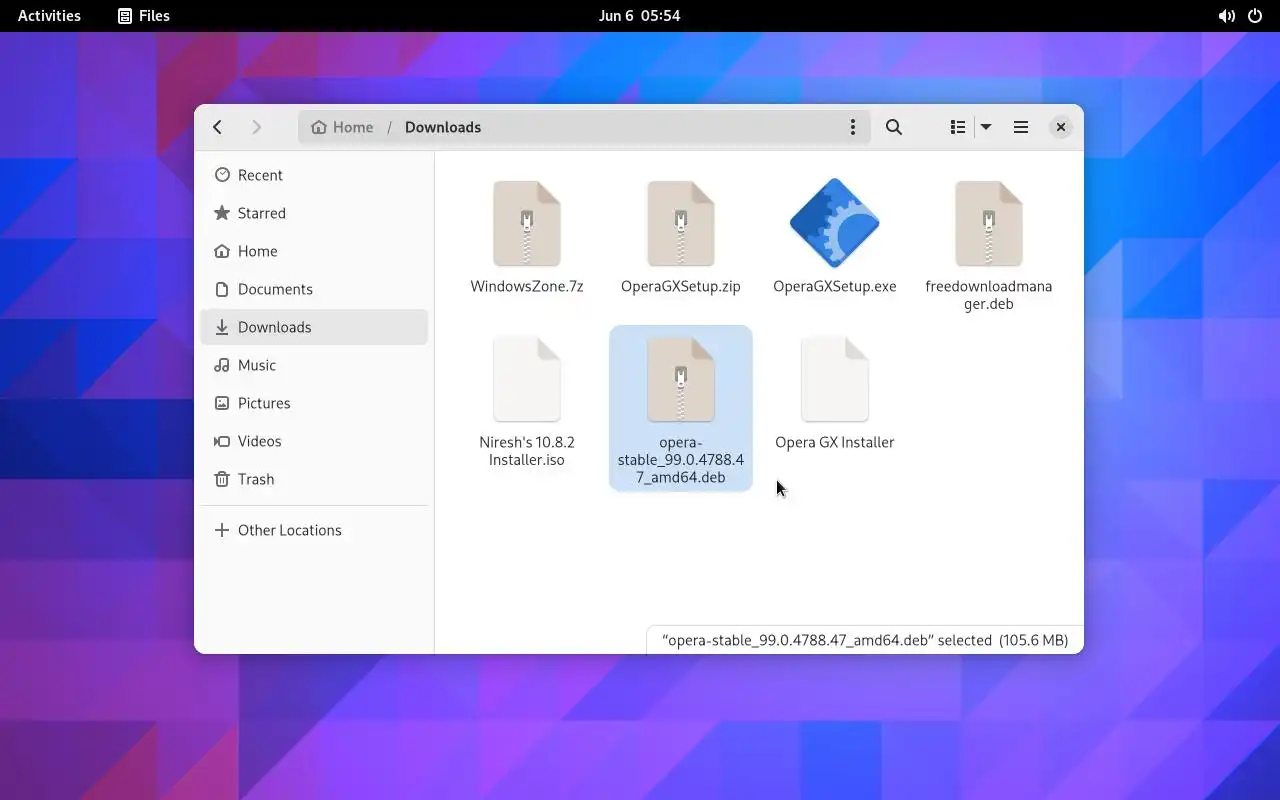Open Documents in the sidebar
Screen dimensions: 1280x800
(x=314, y=289)
